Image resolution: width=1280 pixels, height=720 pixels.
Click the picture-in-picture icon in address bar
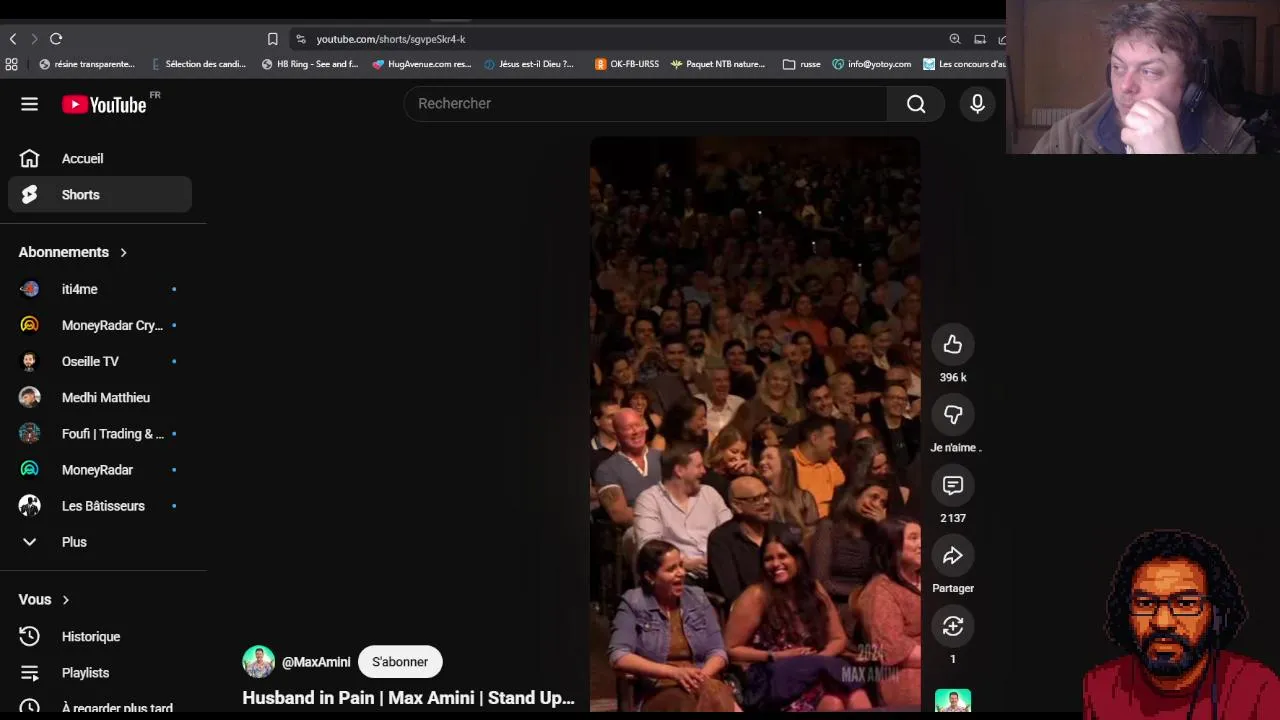[x=980, y=39]
